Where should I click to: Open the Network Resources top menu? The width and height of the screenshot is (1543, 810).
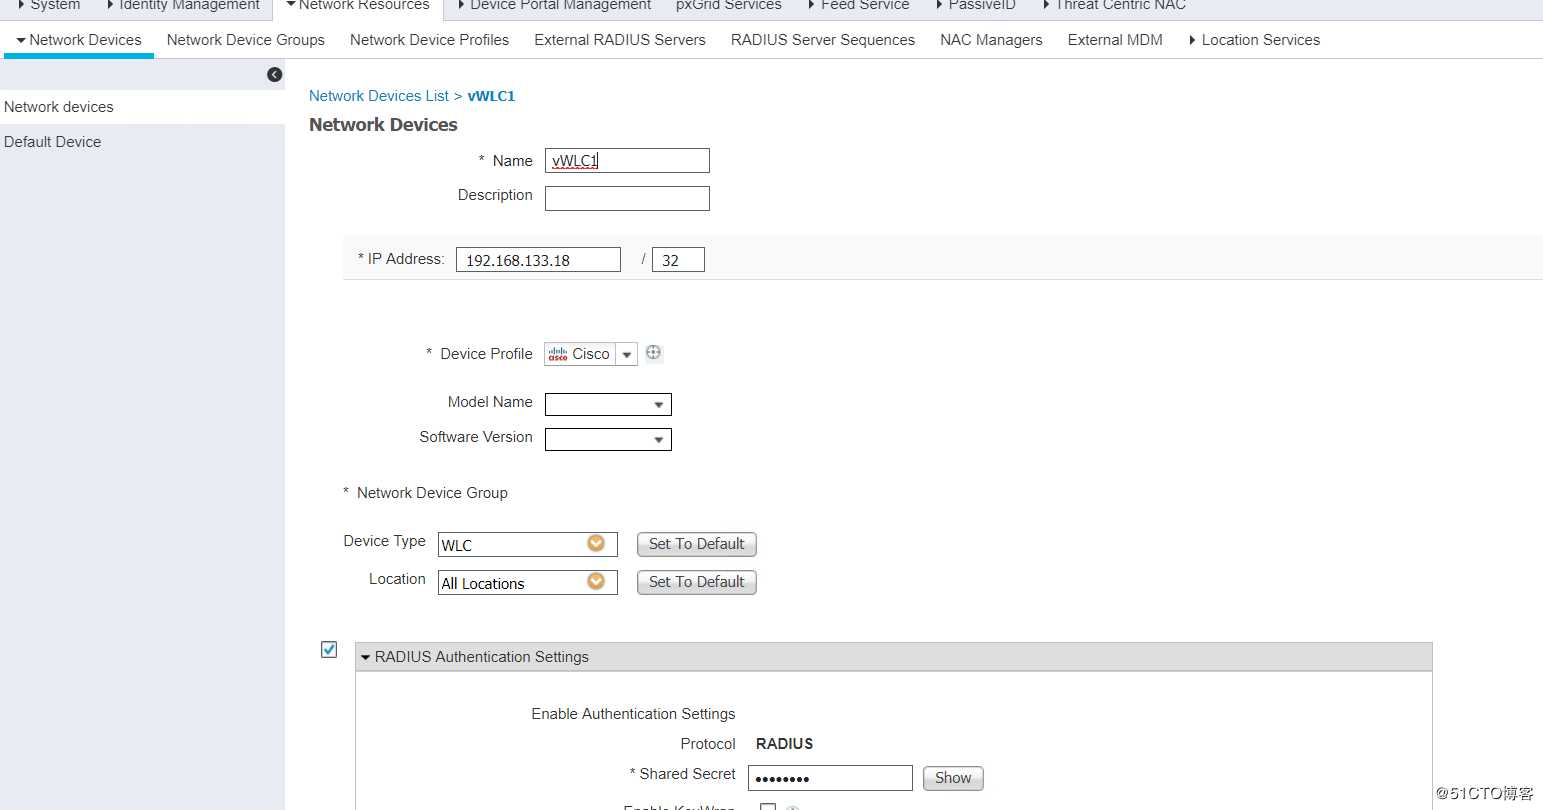pos(358,6)
